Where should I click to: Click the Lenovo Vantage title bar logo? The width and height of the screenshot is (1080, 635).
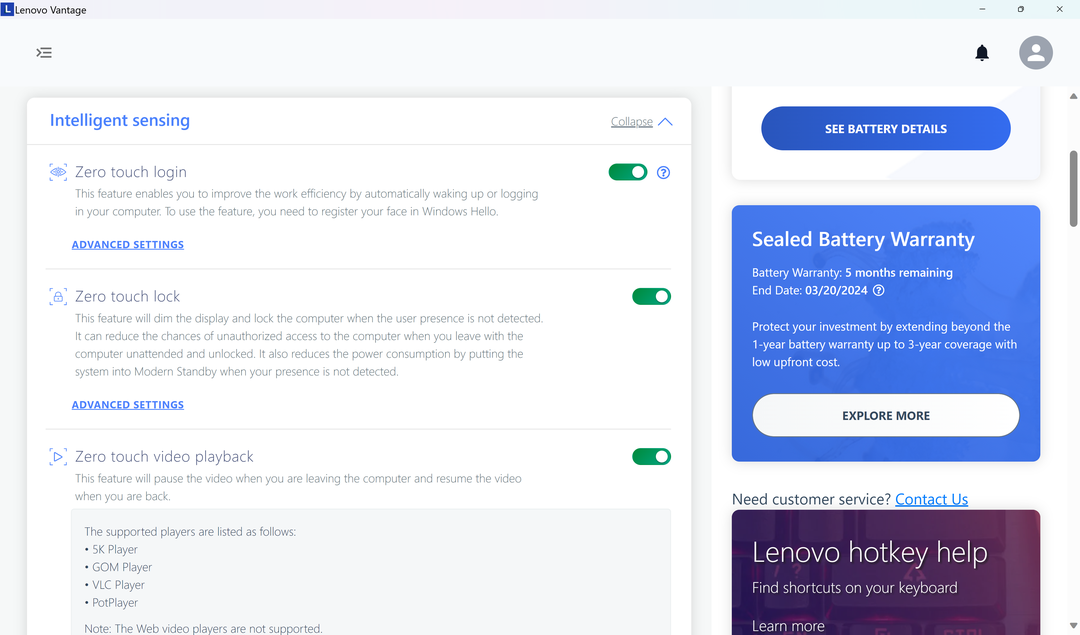(7, 10)
